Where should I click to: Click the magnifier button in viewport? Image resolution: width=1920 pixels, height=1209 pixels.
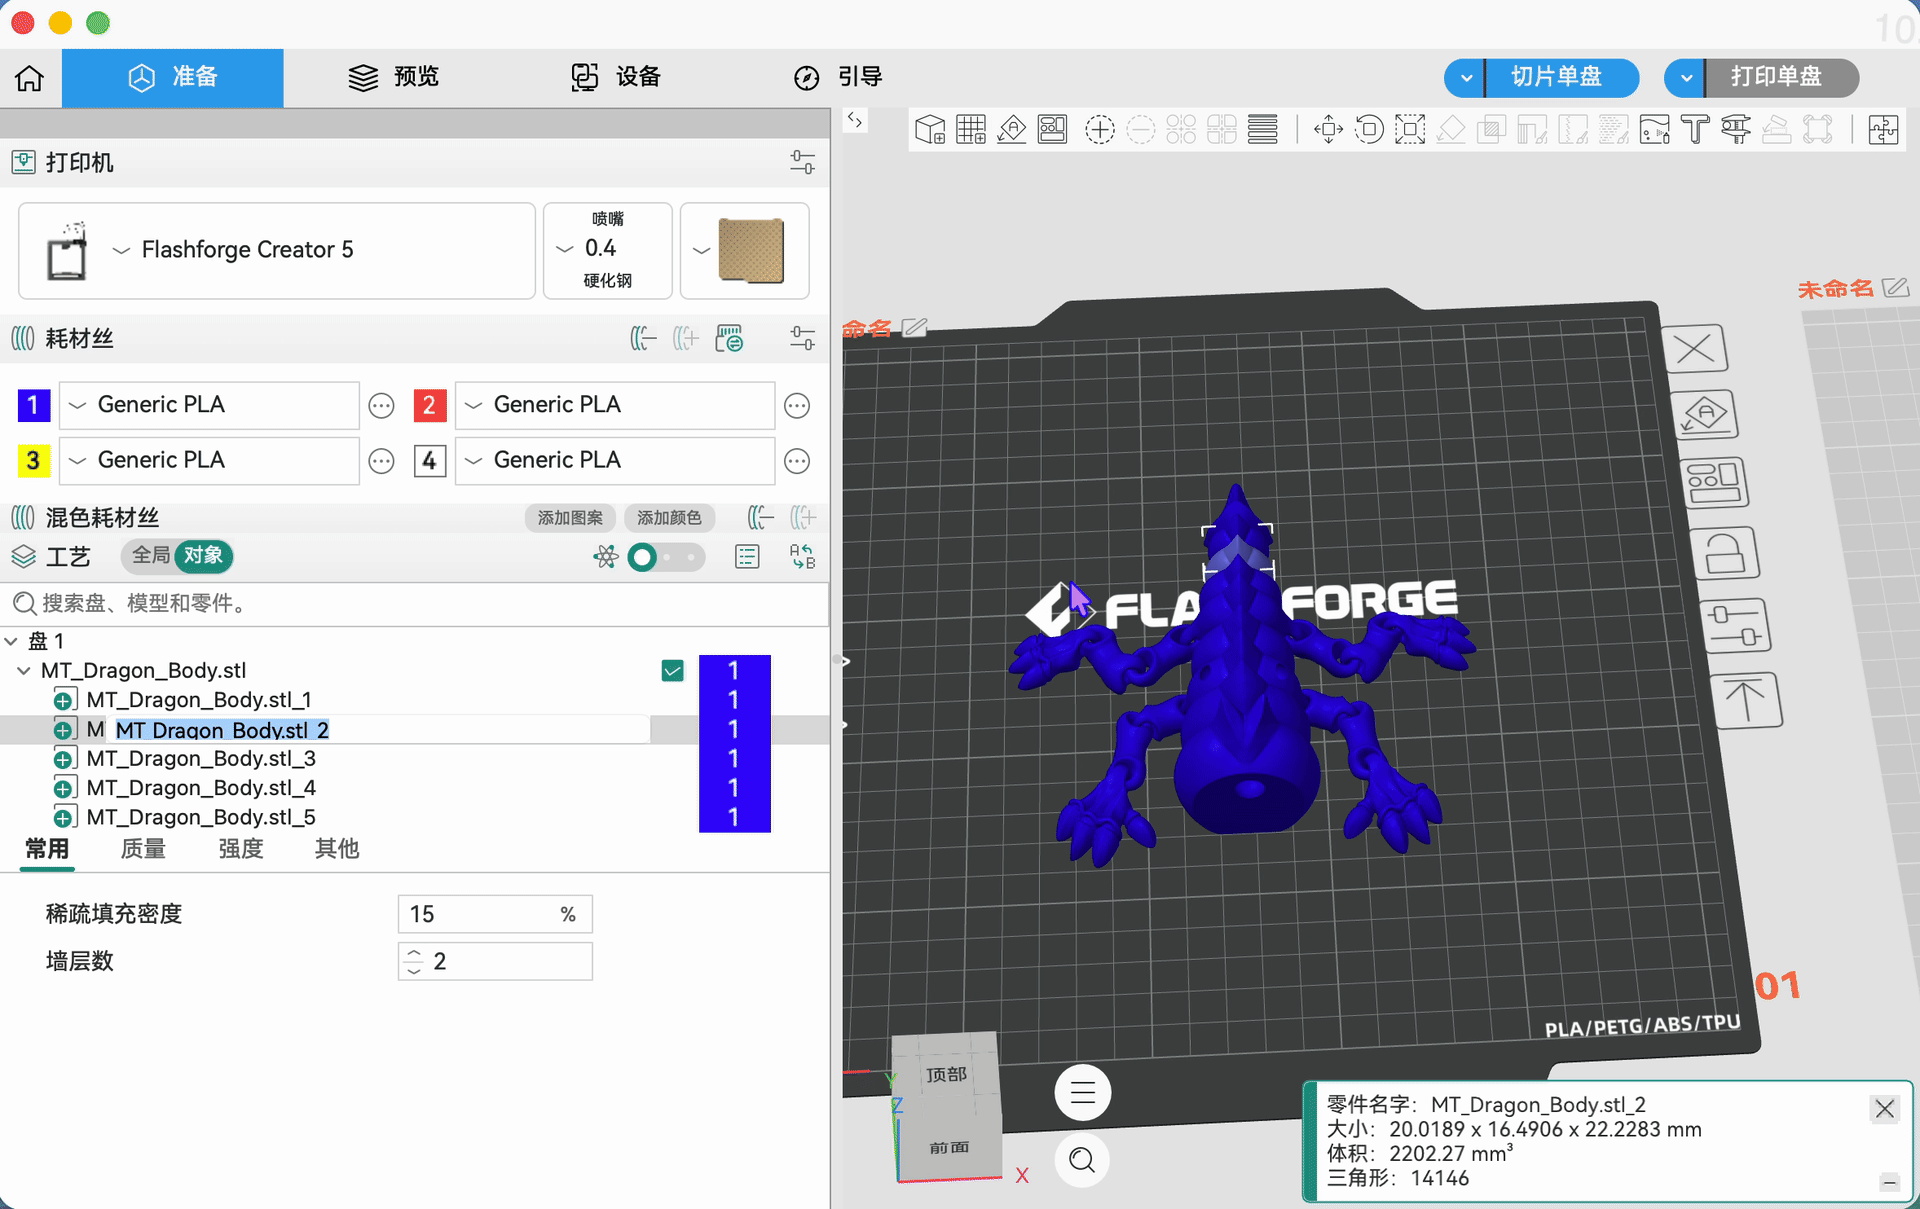pyautogui.click(x=1082, y=1160)
